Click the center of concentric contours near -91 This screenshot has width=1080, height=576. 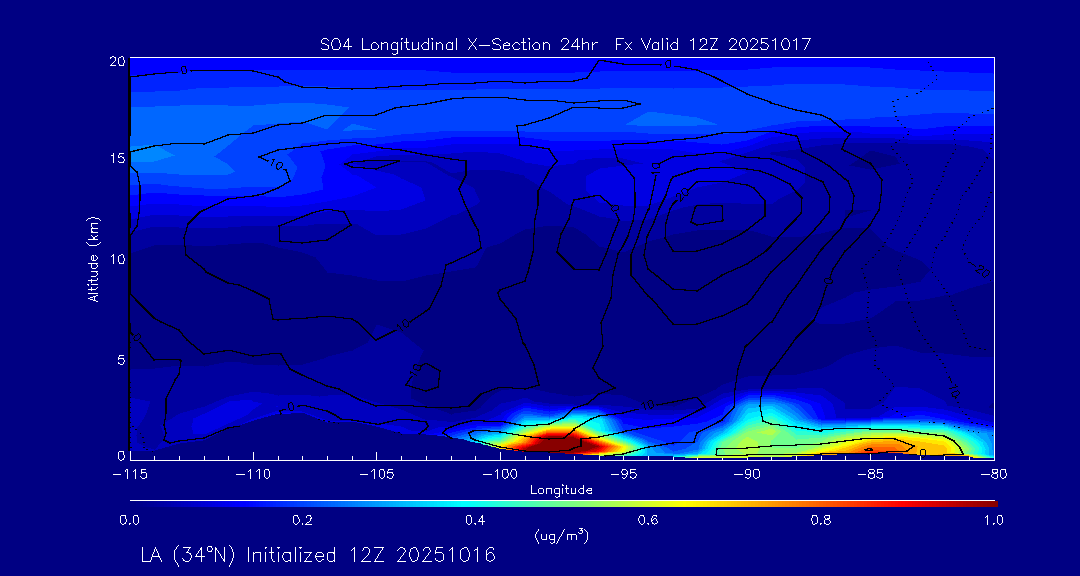[x=709, y=214]
